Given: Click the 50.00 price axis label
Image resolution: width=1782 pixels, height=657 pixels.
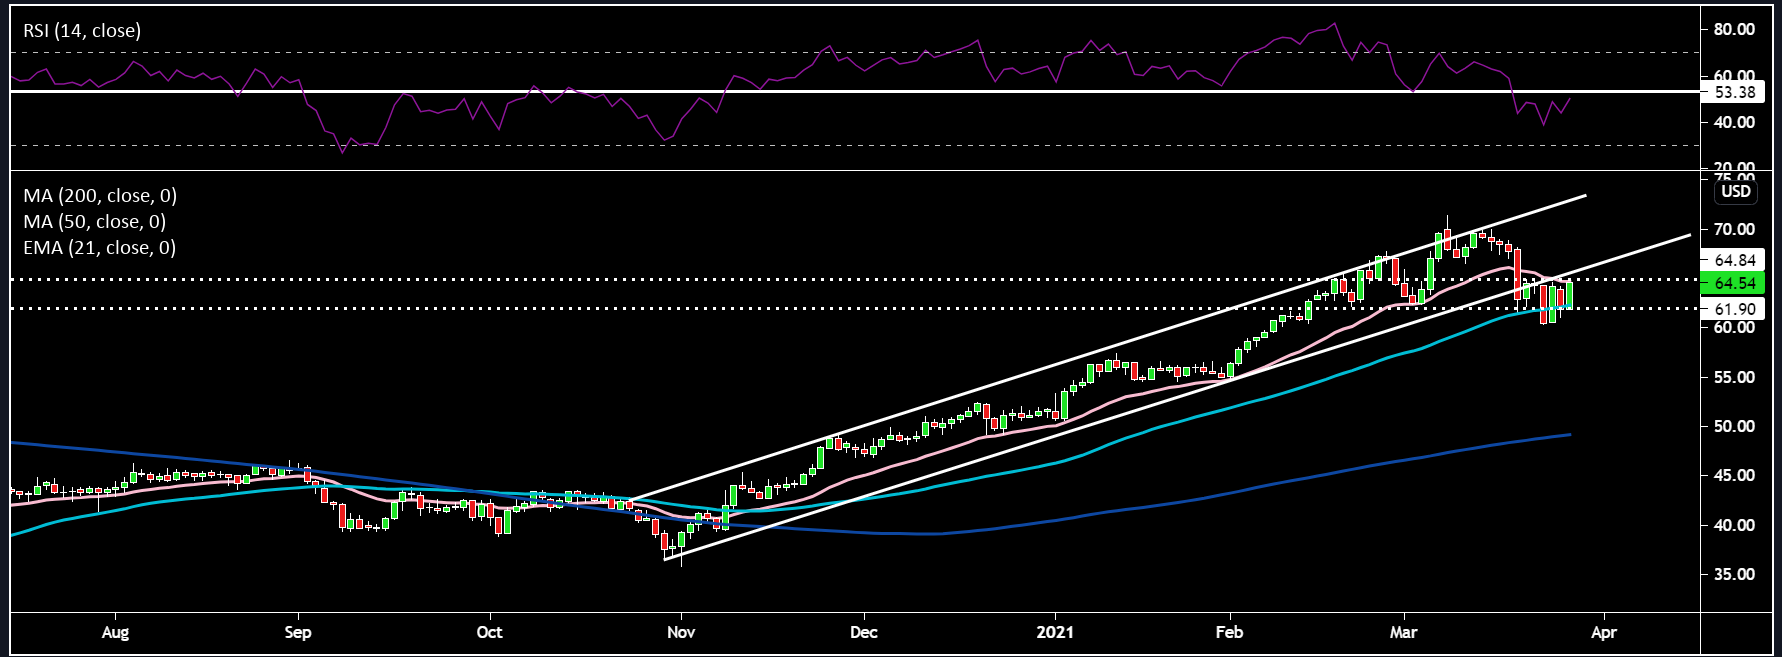Looking at the screenshot, I should tap(1734, 426).
